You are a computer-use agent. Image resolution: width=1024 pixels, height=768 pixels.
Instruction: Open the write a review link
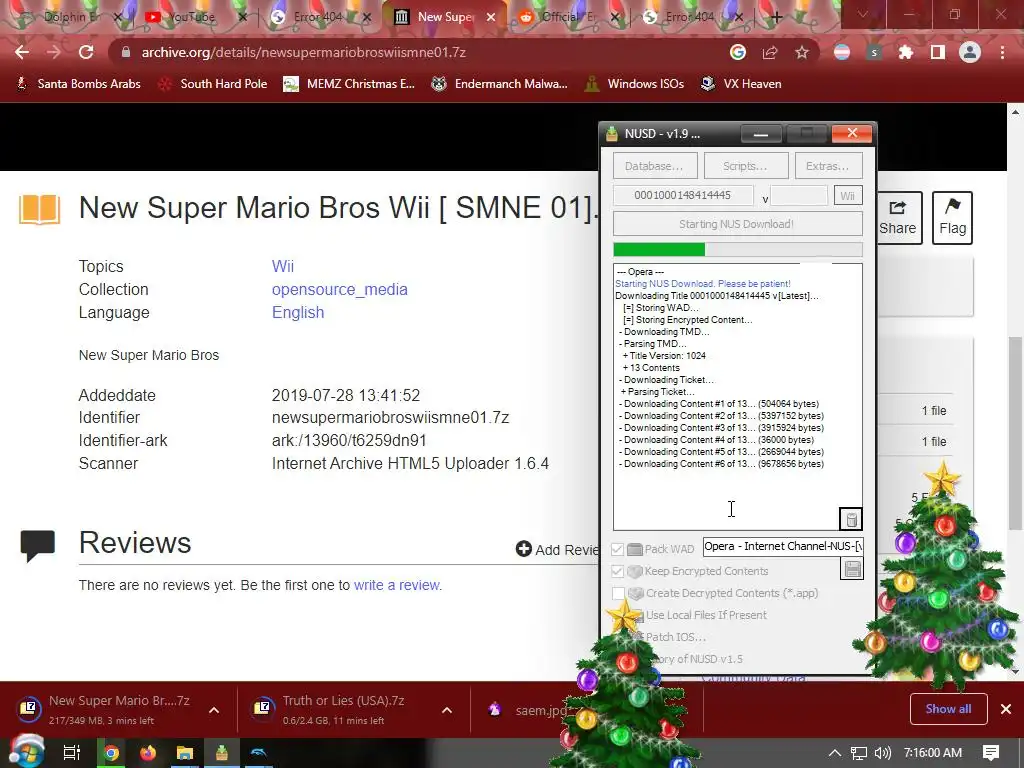[x=397, y=585]
